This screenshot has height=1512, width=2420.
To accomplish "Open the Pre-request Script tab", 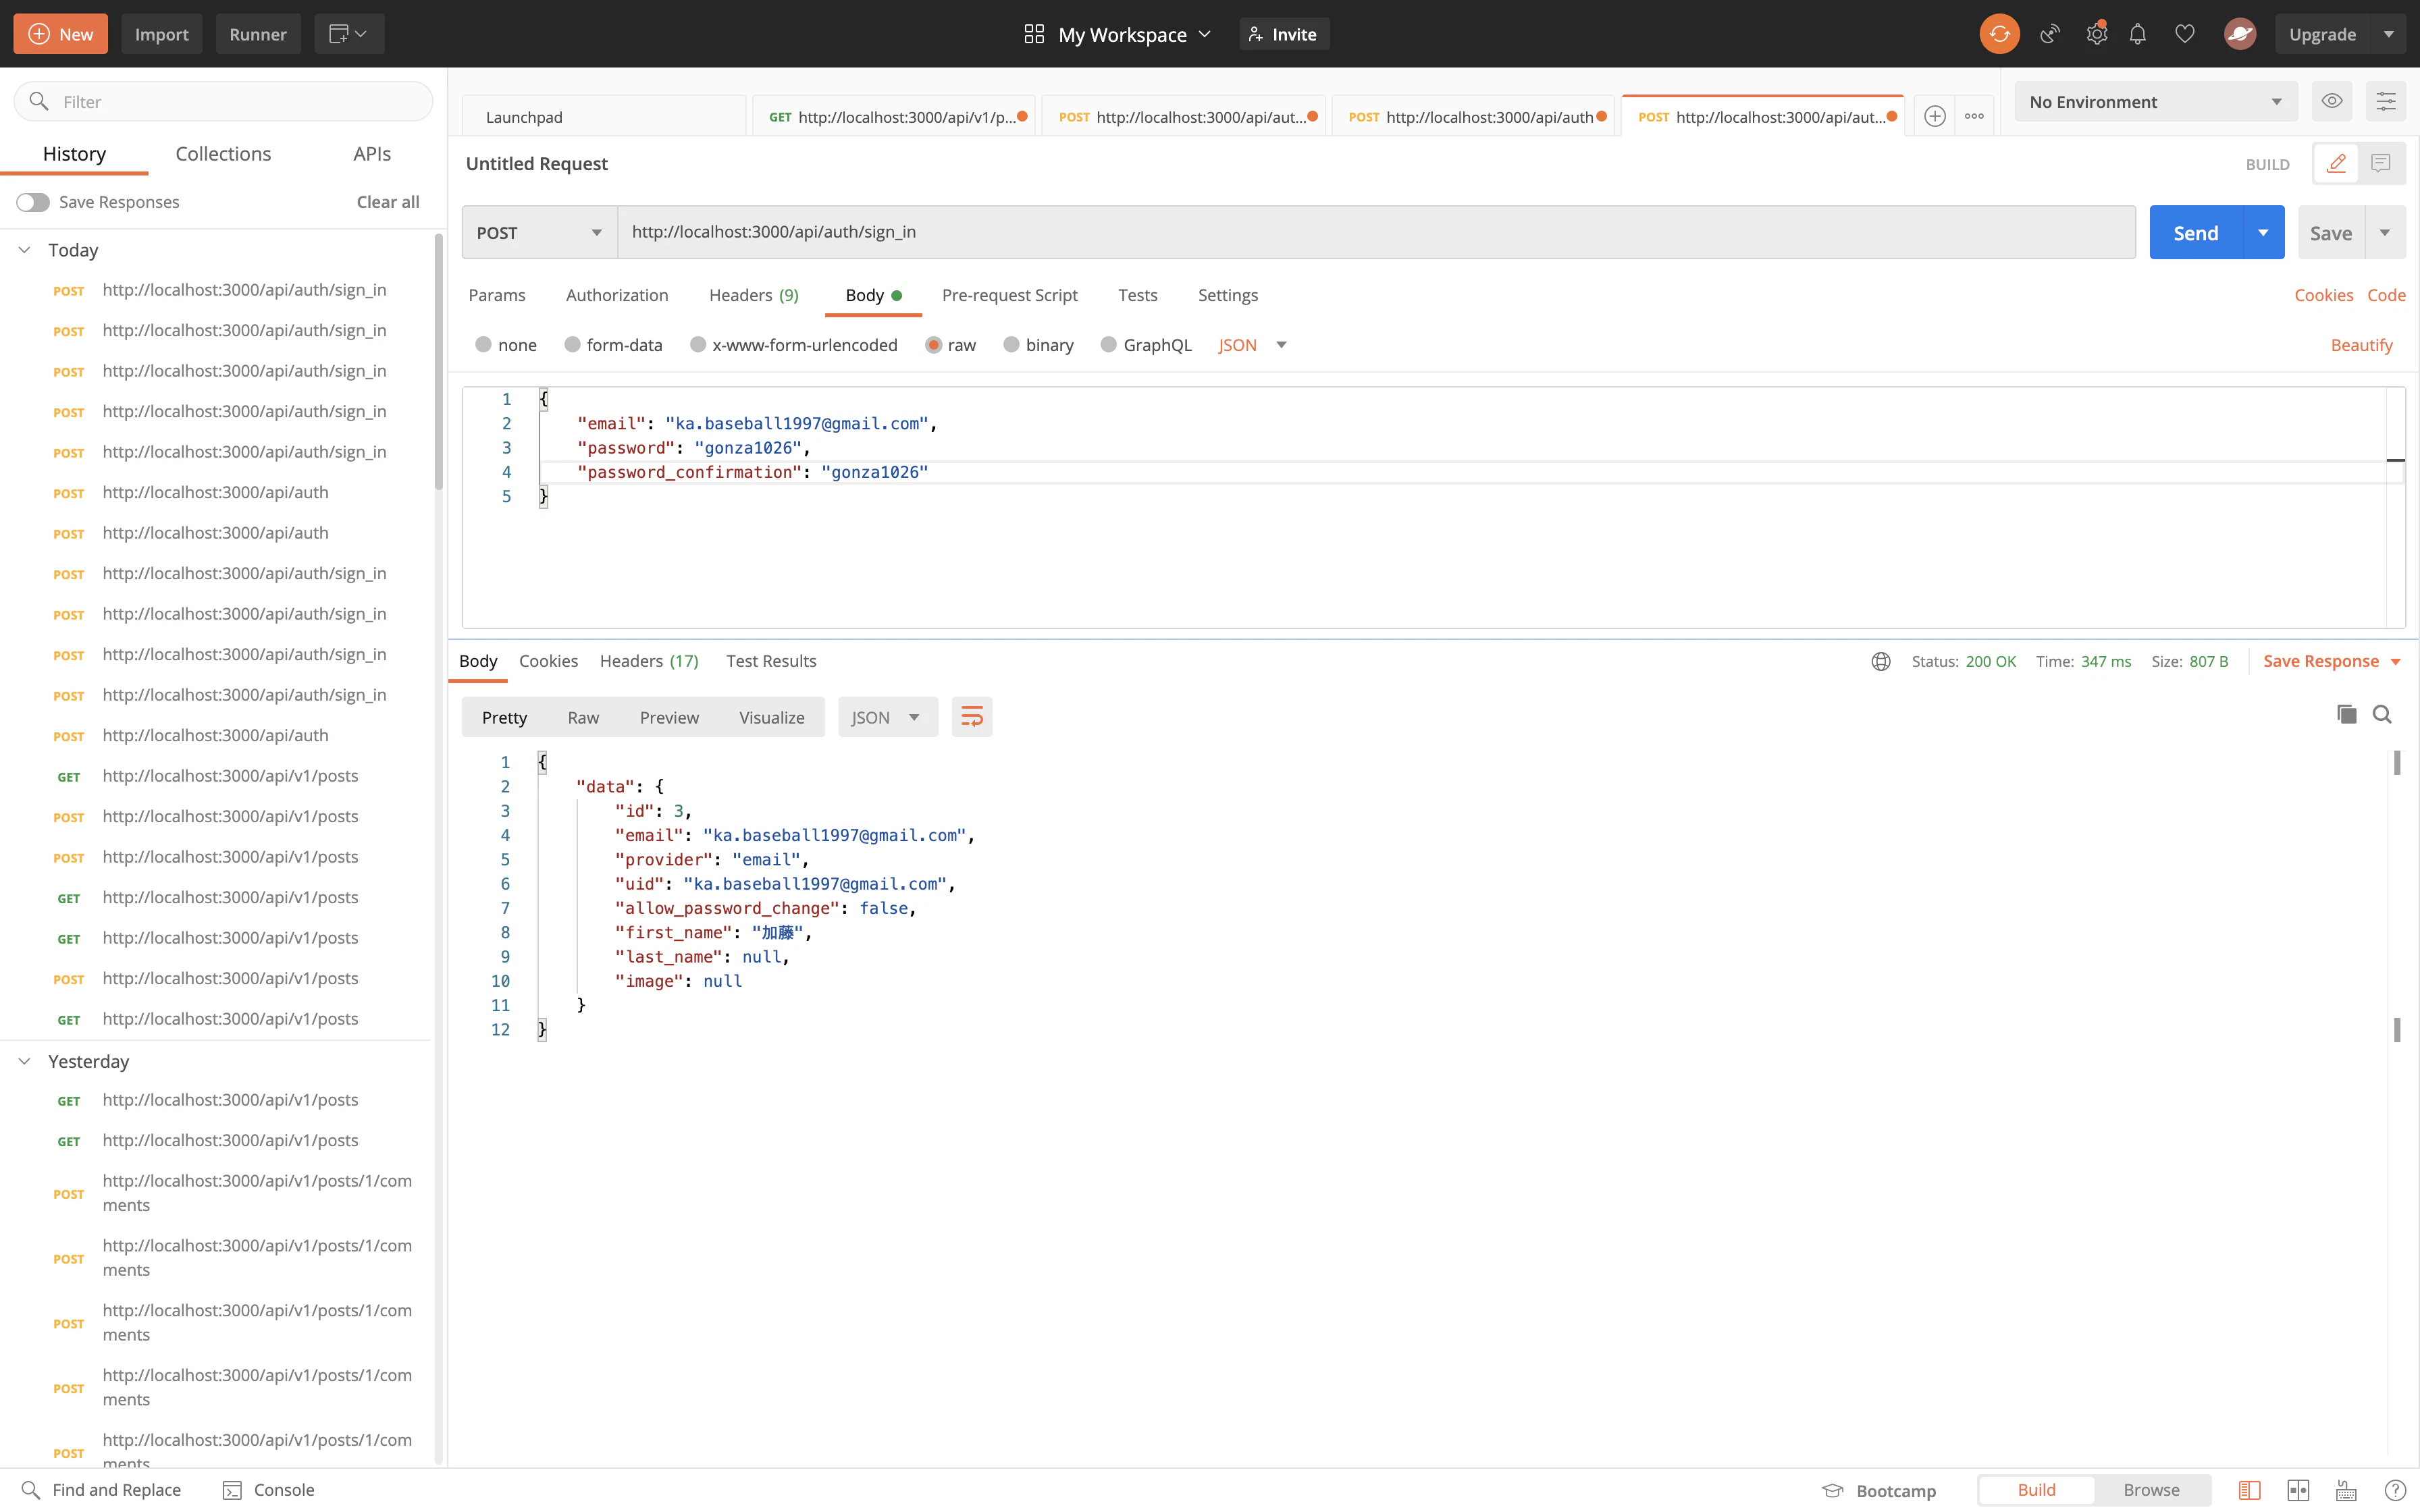I will 1009,295.
